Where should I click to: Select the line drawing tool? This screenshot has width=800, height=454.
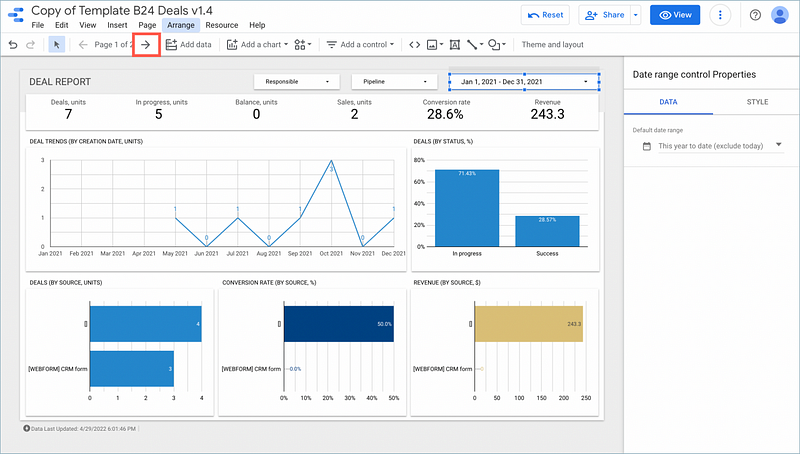pyautogui.click(x=474, y=45)
